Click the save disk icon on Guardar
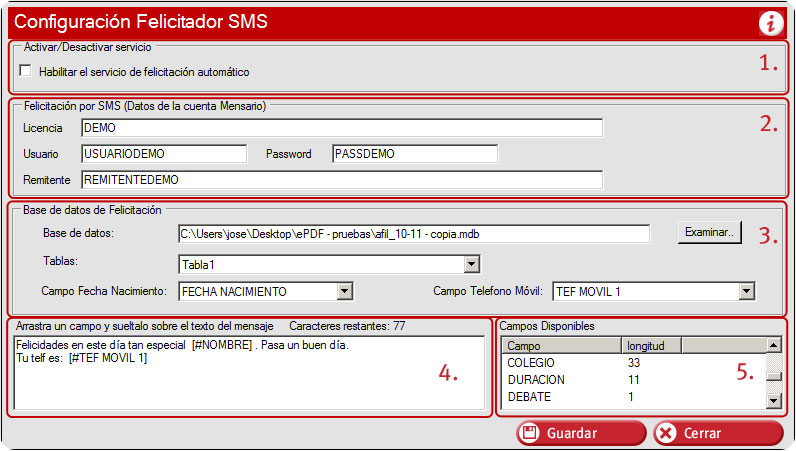The image size is (796, 451). [x=531, y=433]
